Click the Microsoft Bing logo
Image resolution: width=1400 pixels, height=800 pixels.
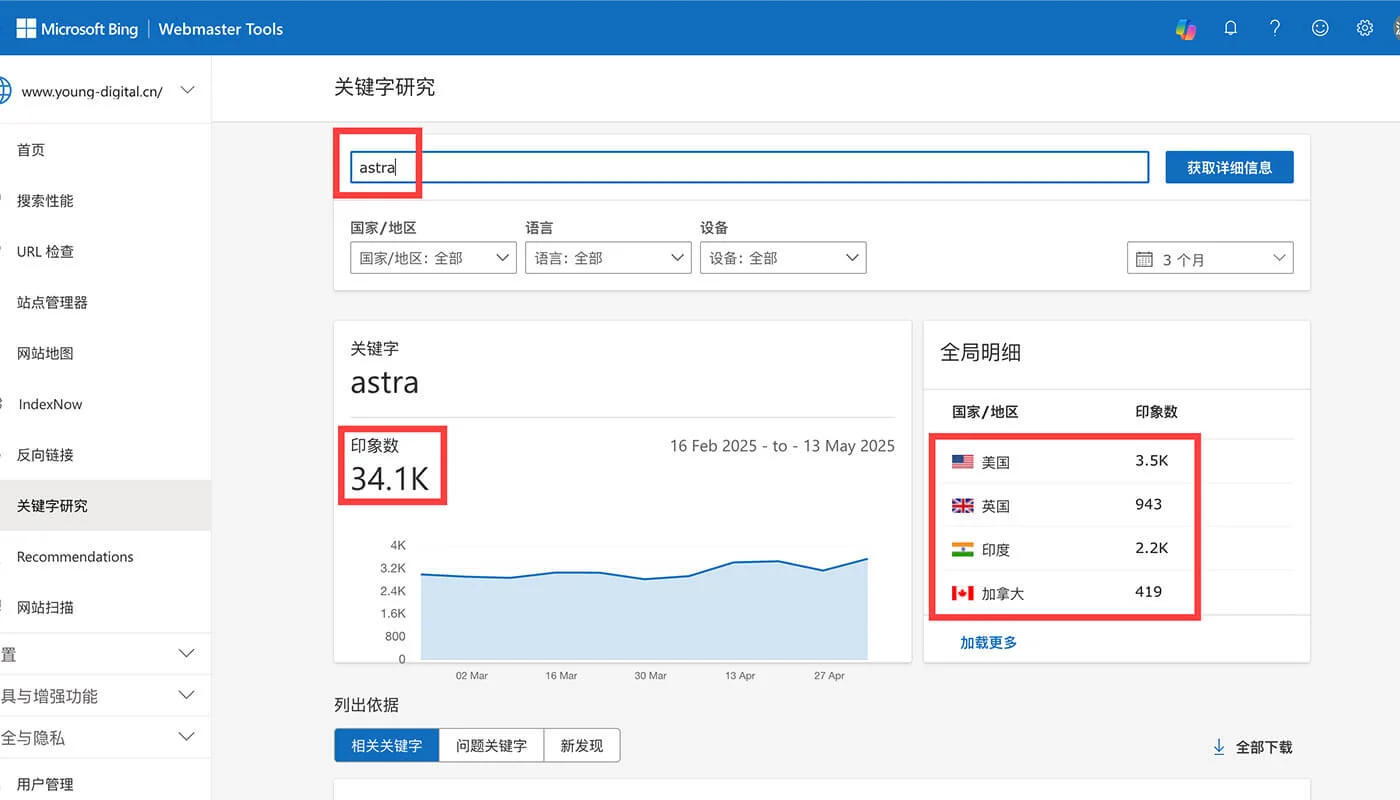(75, 28)
